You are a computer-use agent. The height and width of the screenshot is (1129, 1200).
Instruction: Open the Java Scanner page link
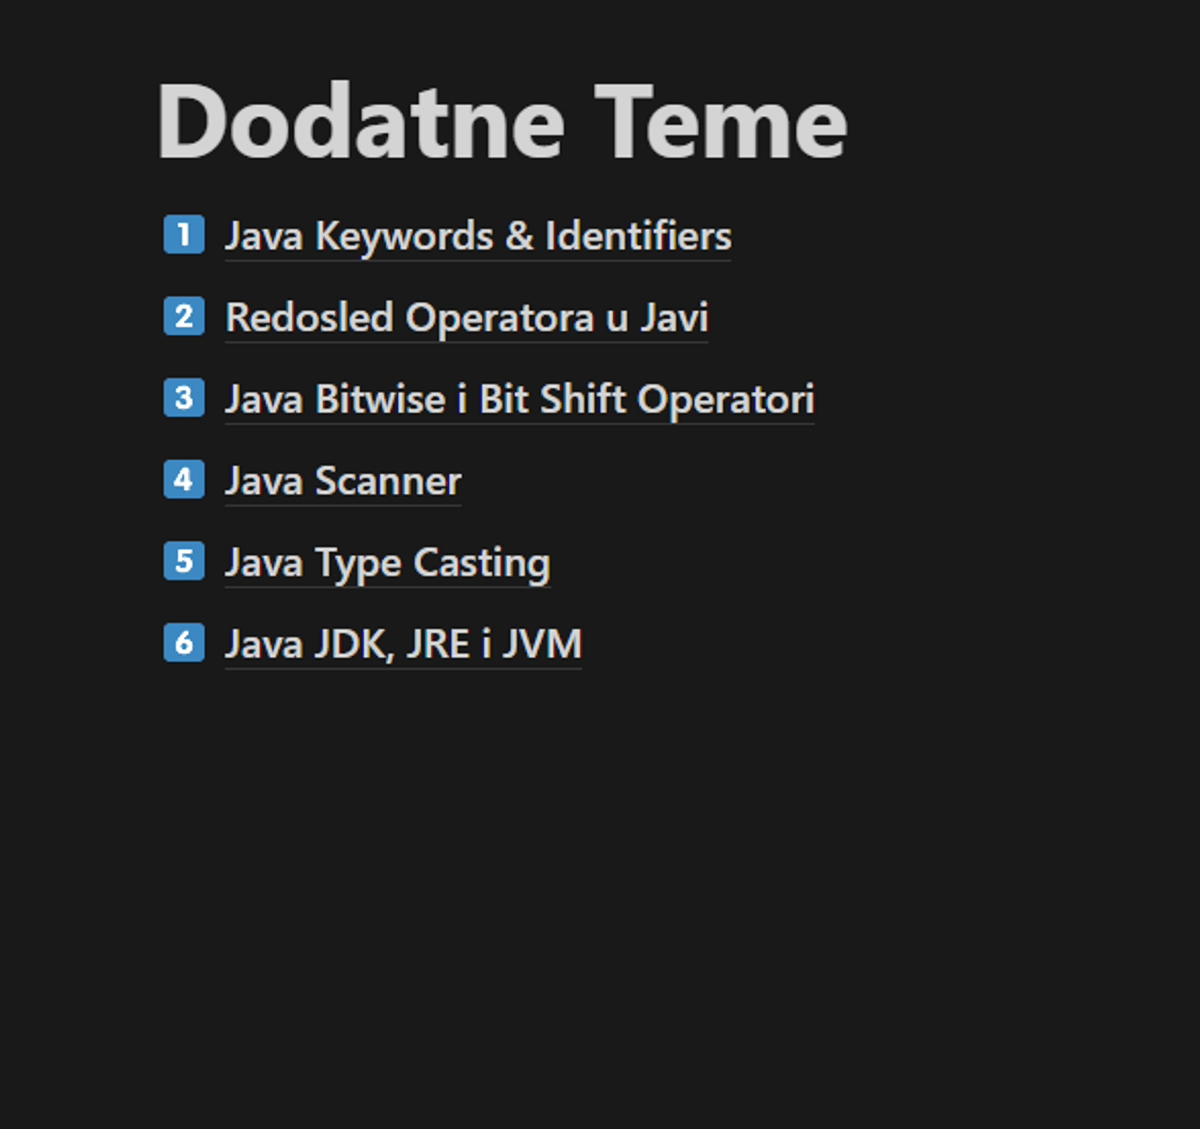342,482
